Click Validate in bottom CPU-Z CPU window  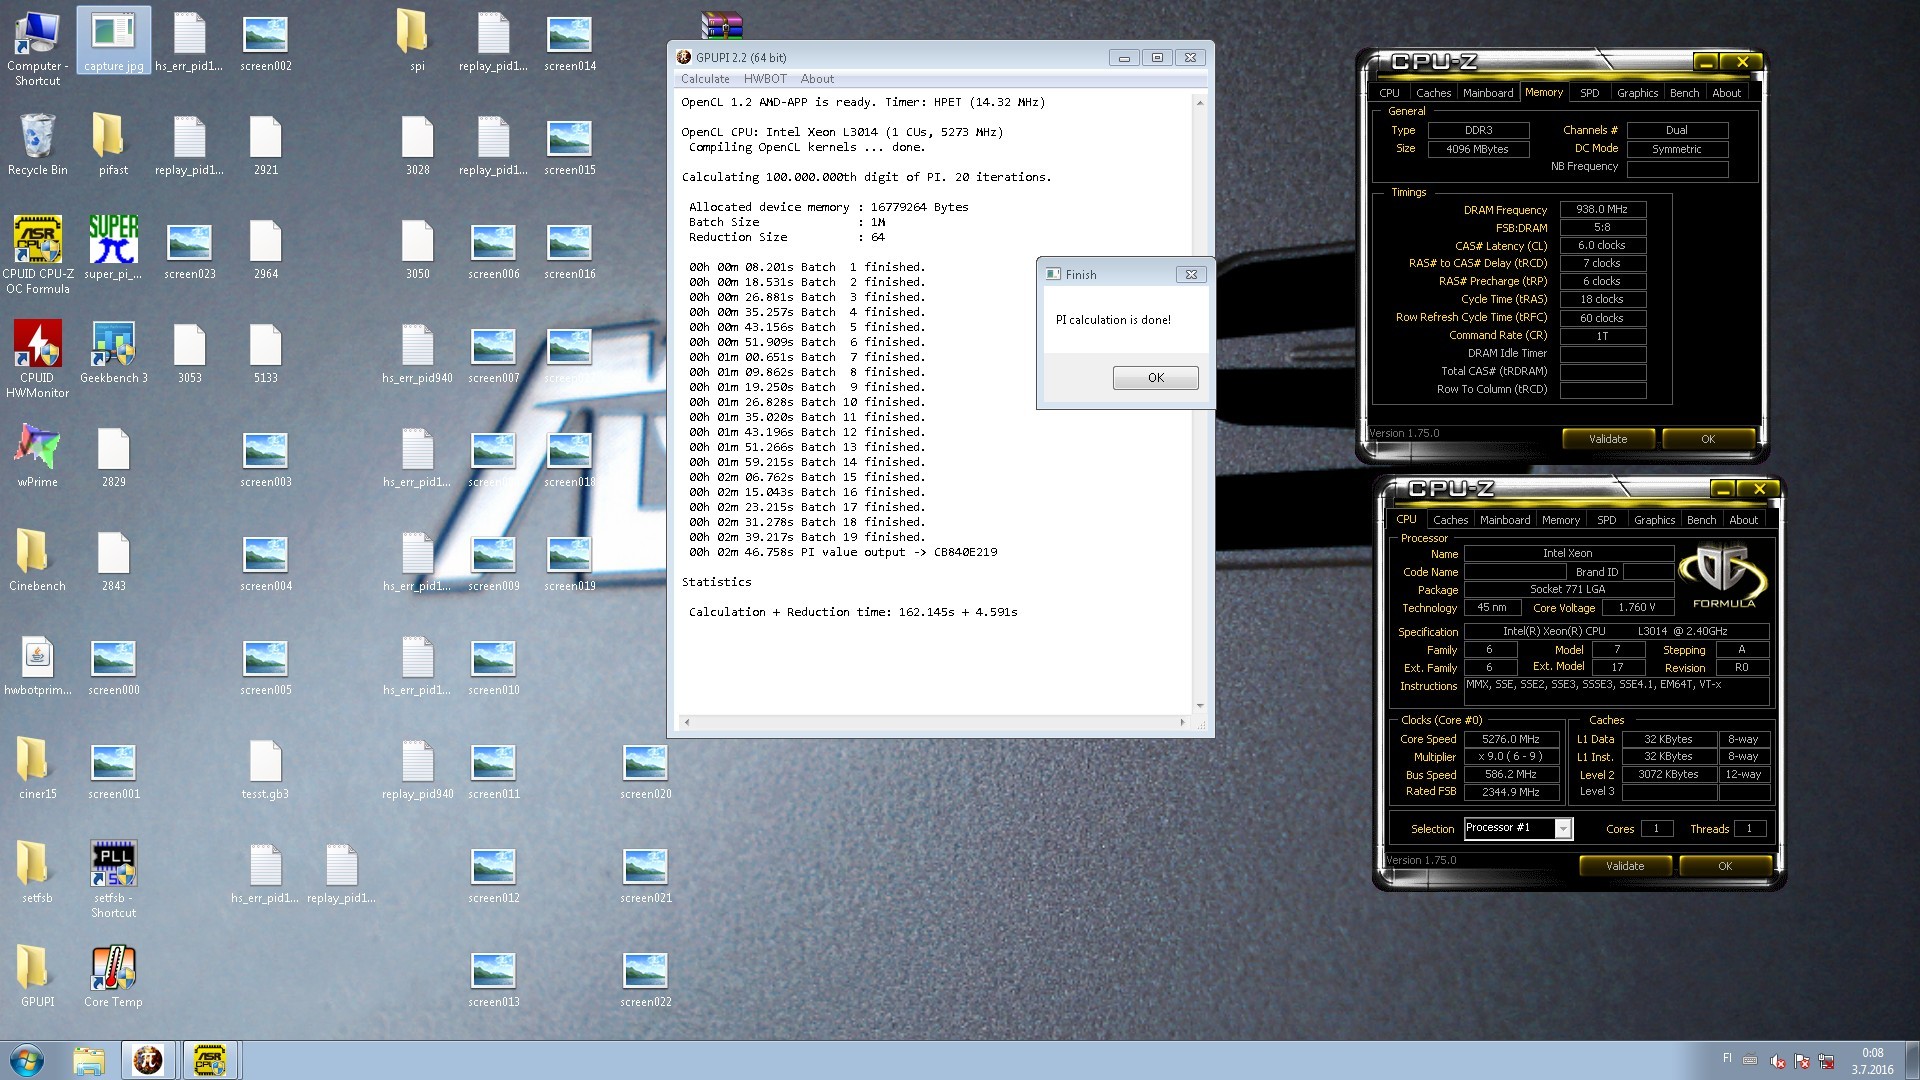tap(1625, 866)
